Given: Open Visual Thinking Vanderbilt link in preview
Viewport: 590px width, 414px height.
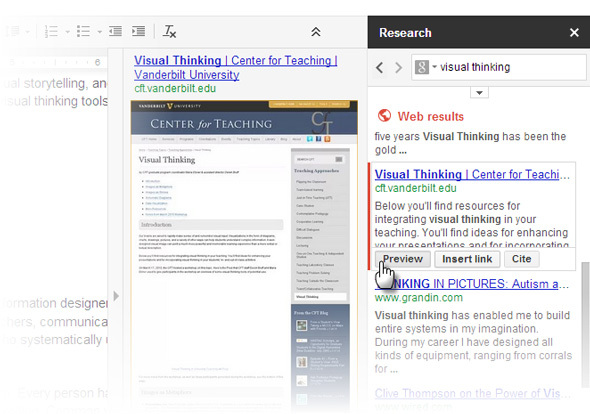Looking at the screenshot, I should 236,67.
